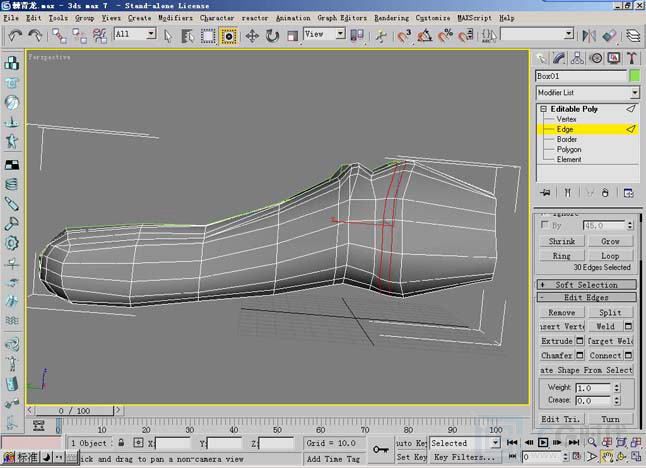The image size is (646, 468).
Task: Click the Play Animation button
Action: point(543,442)
